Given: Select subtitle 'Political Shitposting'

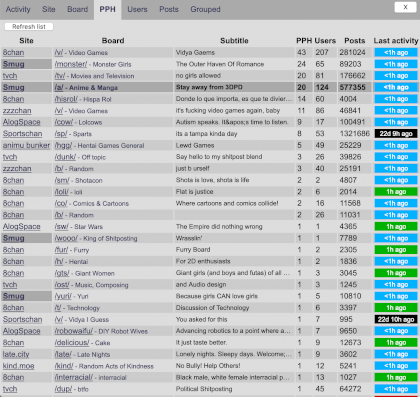Looking at the screenshot, I should coord(204,389).
